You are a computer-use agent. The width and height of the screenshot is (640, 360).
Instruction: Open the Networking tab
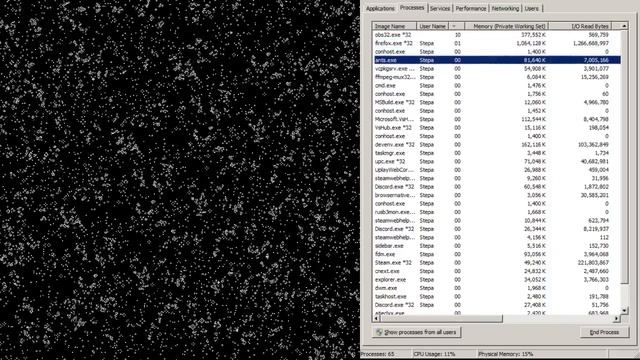[x=505, y=9]
